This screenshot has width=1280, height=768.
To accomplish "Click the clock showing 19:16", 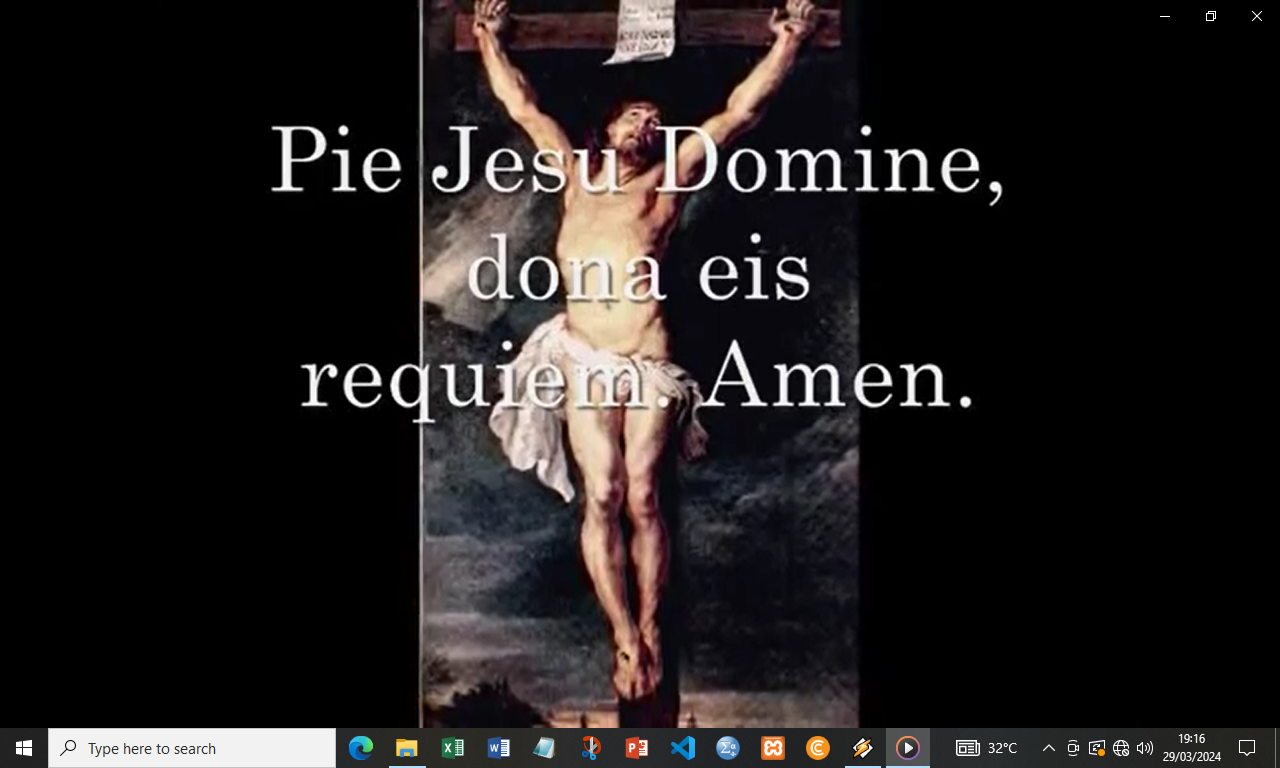I will 1191,748.
